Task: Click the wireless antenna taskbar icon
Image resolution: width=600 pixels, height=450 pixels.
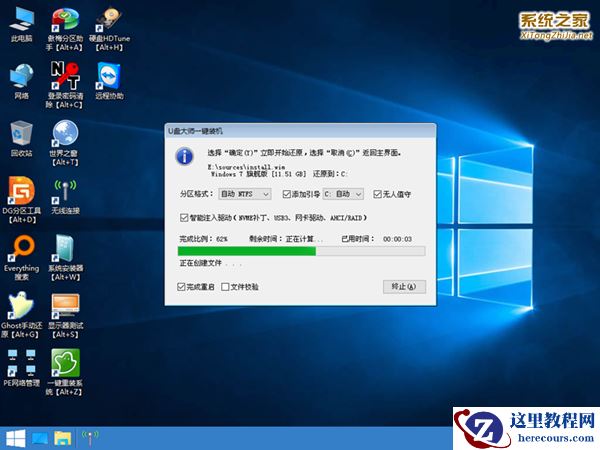Action: click(90, 438)
